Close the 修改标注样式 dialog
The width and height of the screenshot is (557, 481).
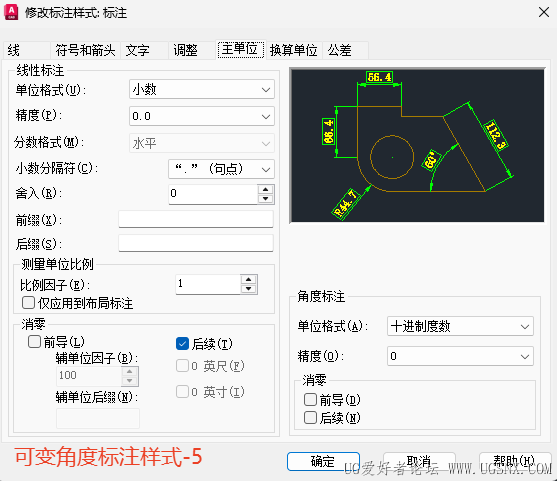pyautogui.click(x=544, y=12)
